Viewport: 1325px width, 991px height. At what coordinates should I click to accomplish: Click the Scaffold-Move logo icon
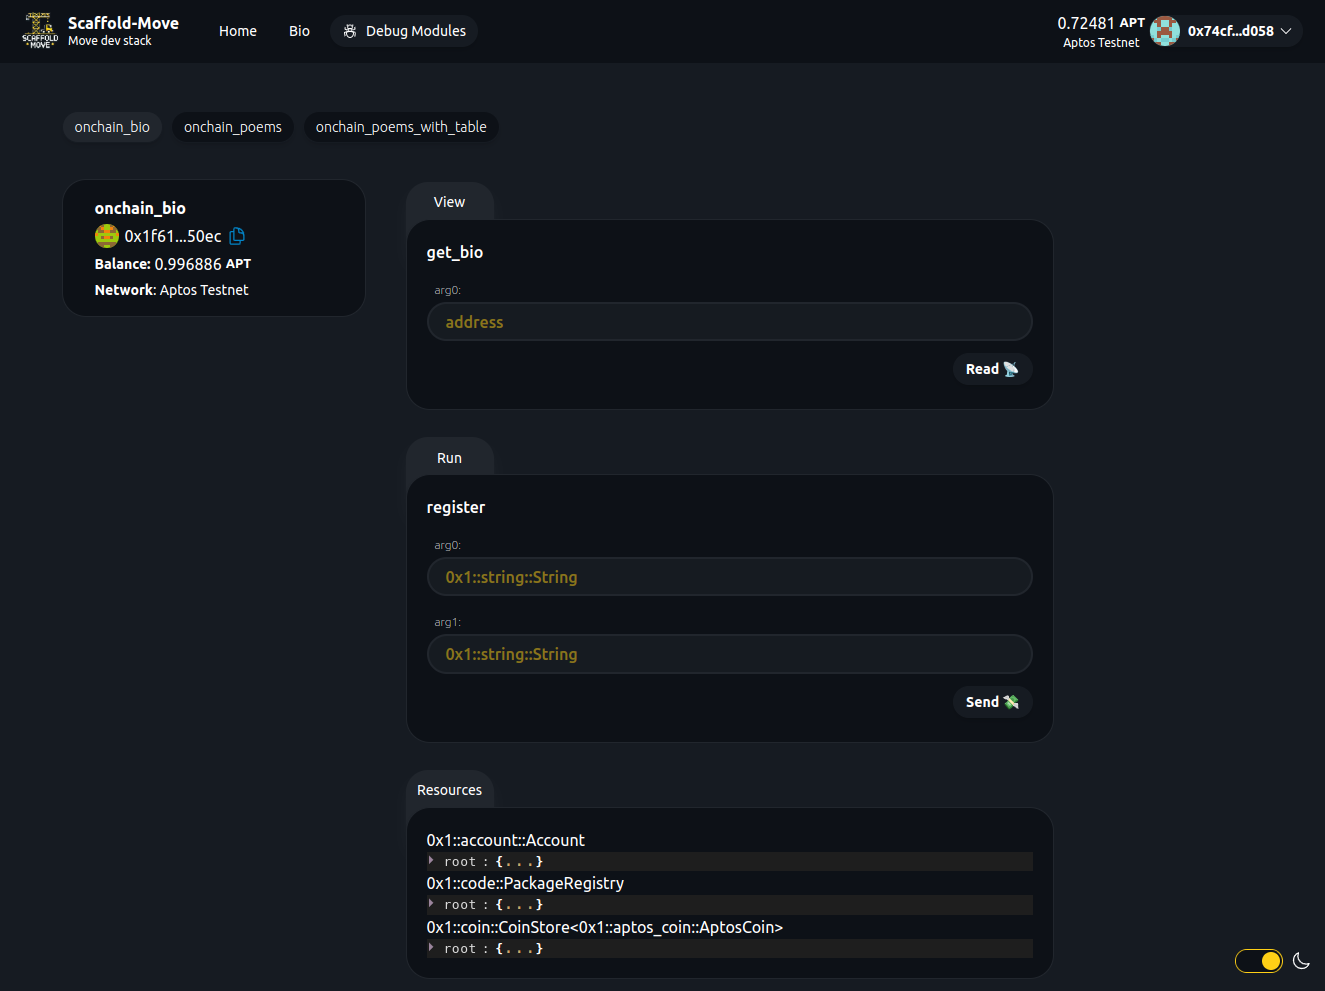[x=40, y=31]
